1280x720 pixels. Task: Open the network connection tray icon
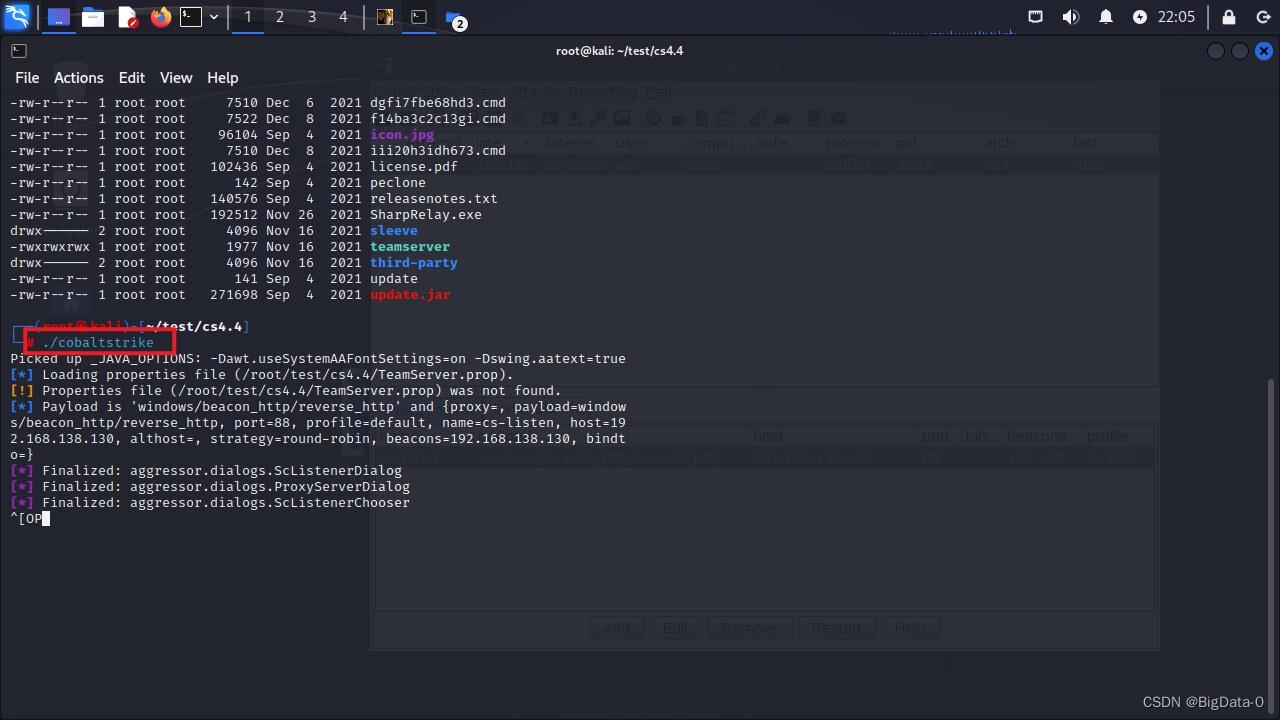tap(1036, 16)
